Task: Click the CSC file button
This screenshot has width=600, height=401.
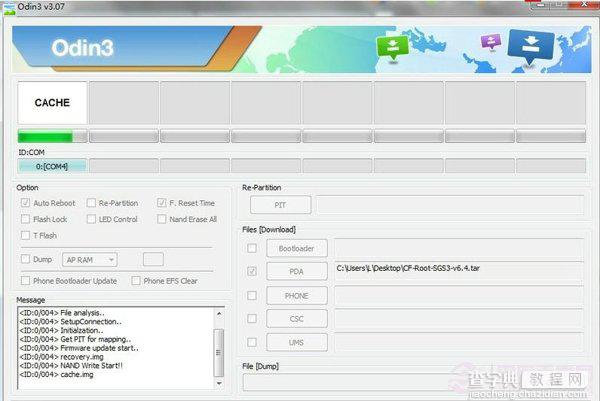Action: coord(297,318)
